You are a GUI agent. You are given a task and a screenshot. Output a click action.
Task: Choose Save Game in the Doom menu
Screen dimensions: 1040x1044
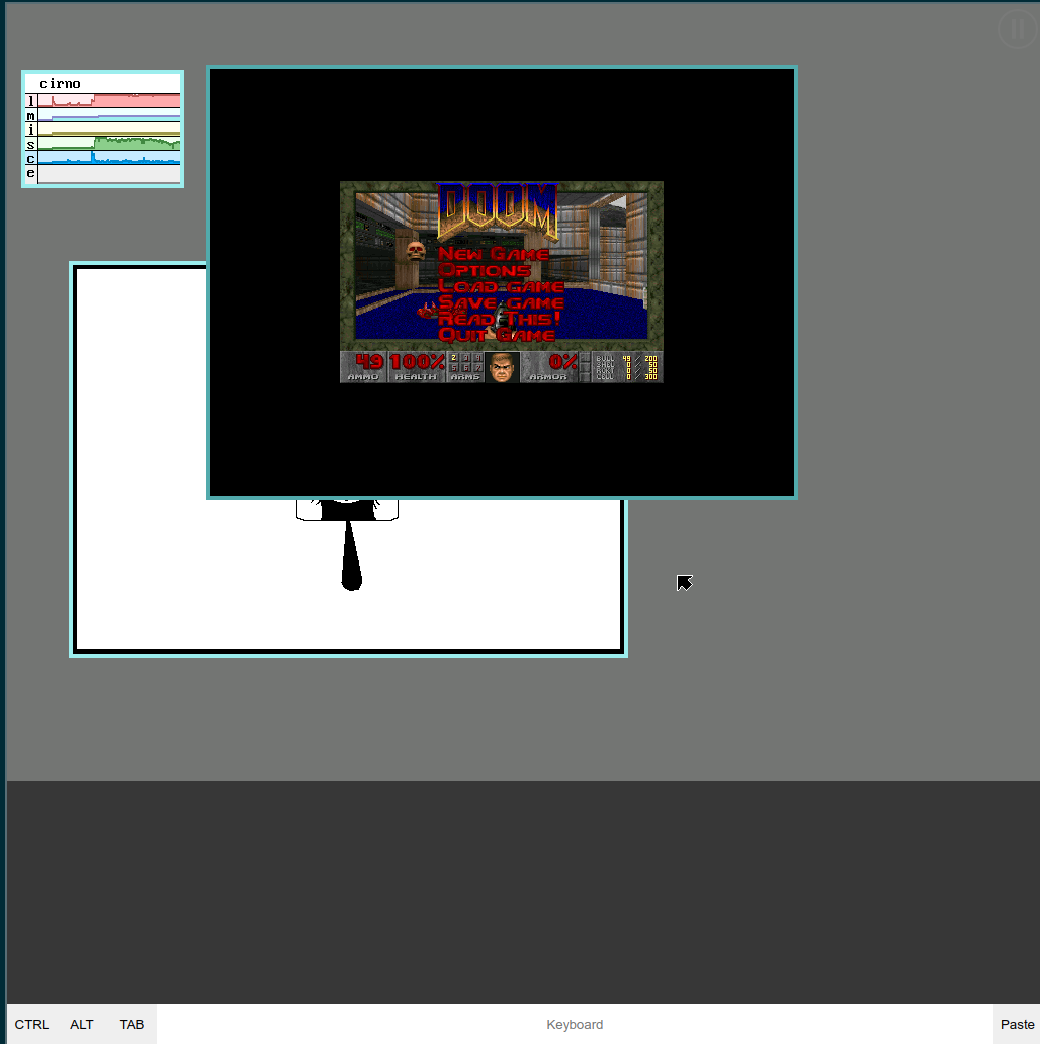(x=501, y=303)
